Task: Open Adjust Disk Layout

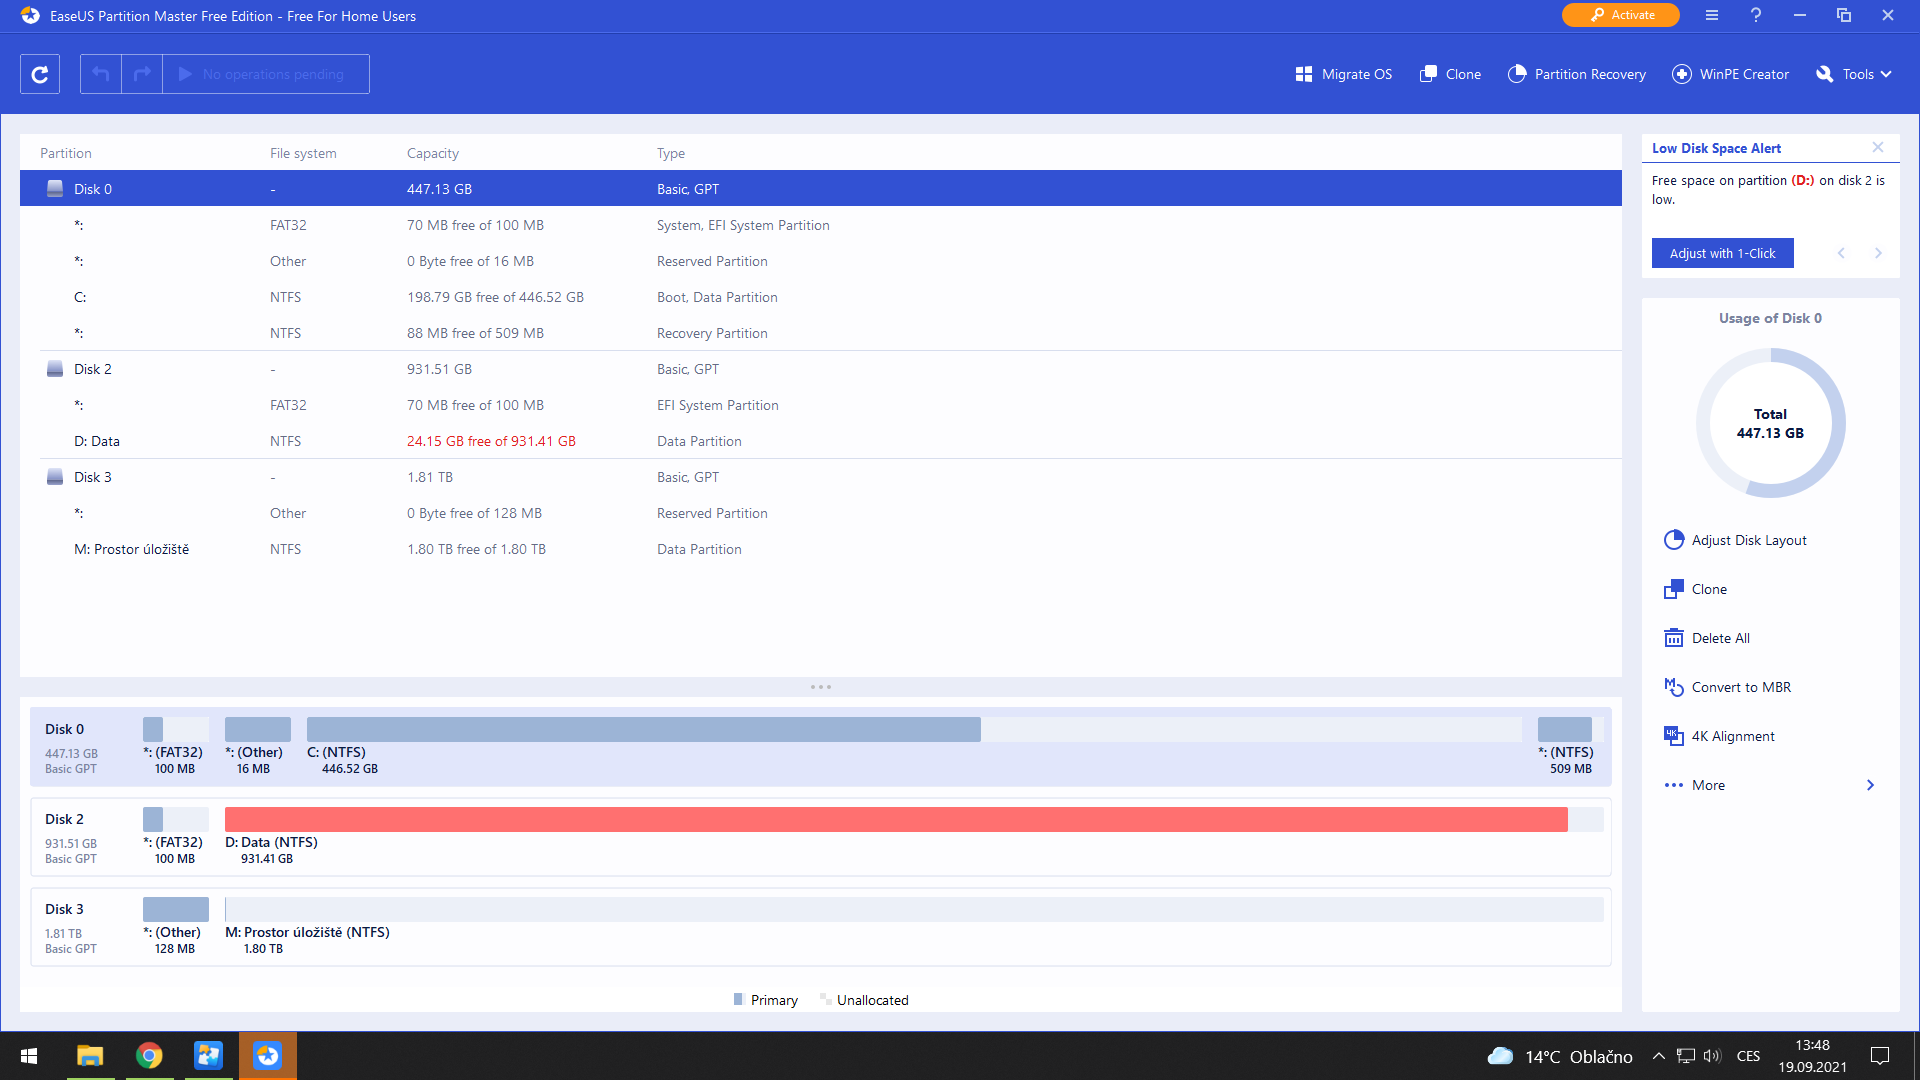Action: coord(1748,540)
